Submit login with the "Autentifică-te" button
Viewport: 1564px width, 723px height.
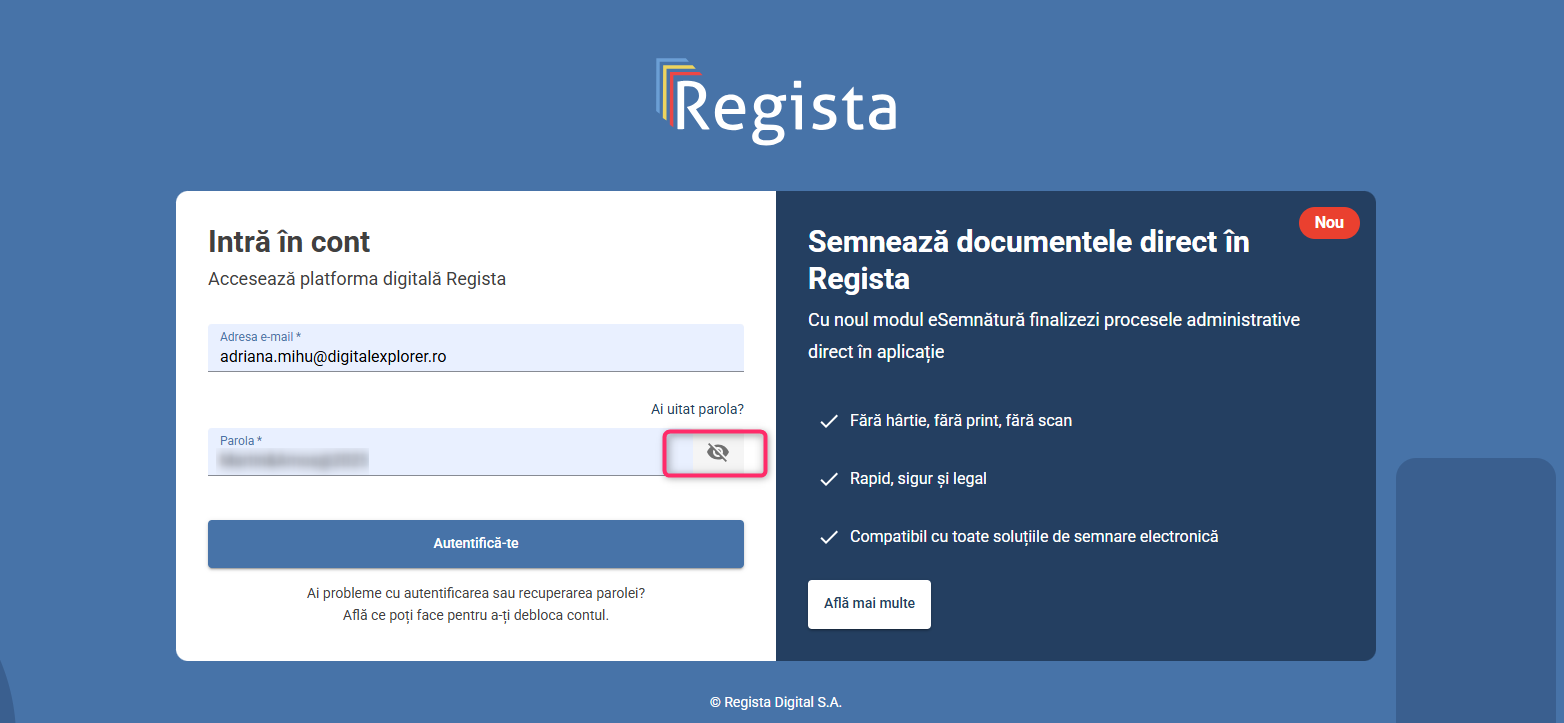pyautogui.click(x=476, y=544)
